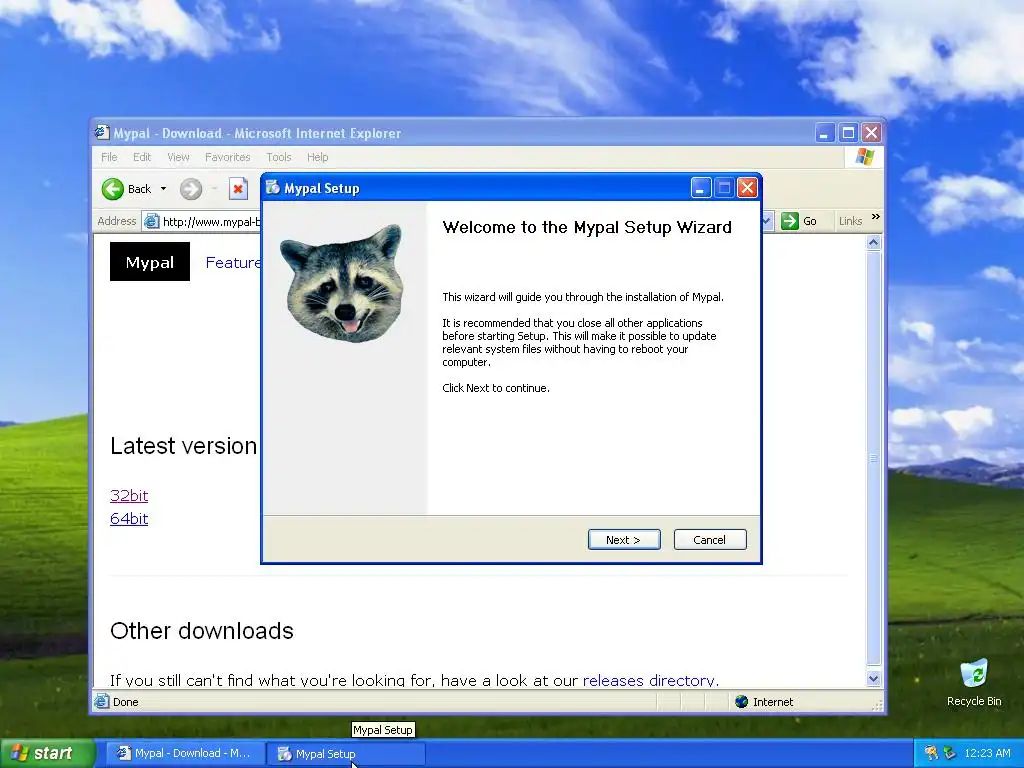Viewport: 1024px width, 768px height.
Task: Click the Internet zone globe icon
Action: [741, 701]
